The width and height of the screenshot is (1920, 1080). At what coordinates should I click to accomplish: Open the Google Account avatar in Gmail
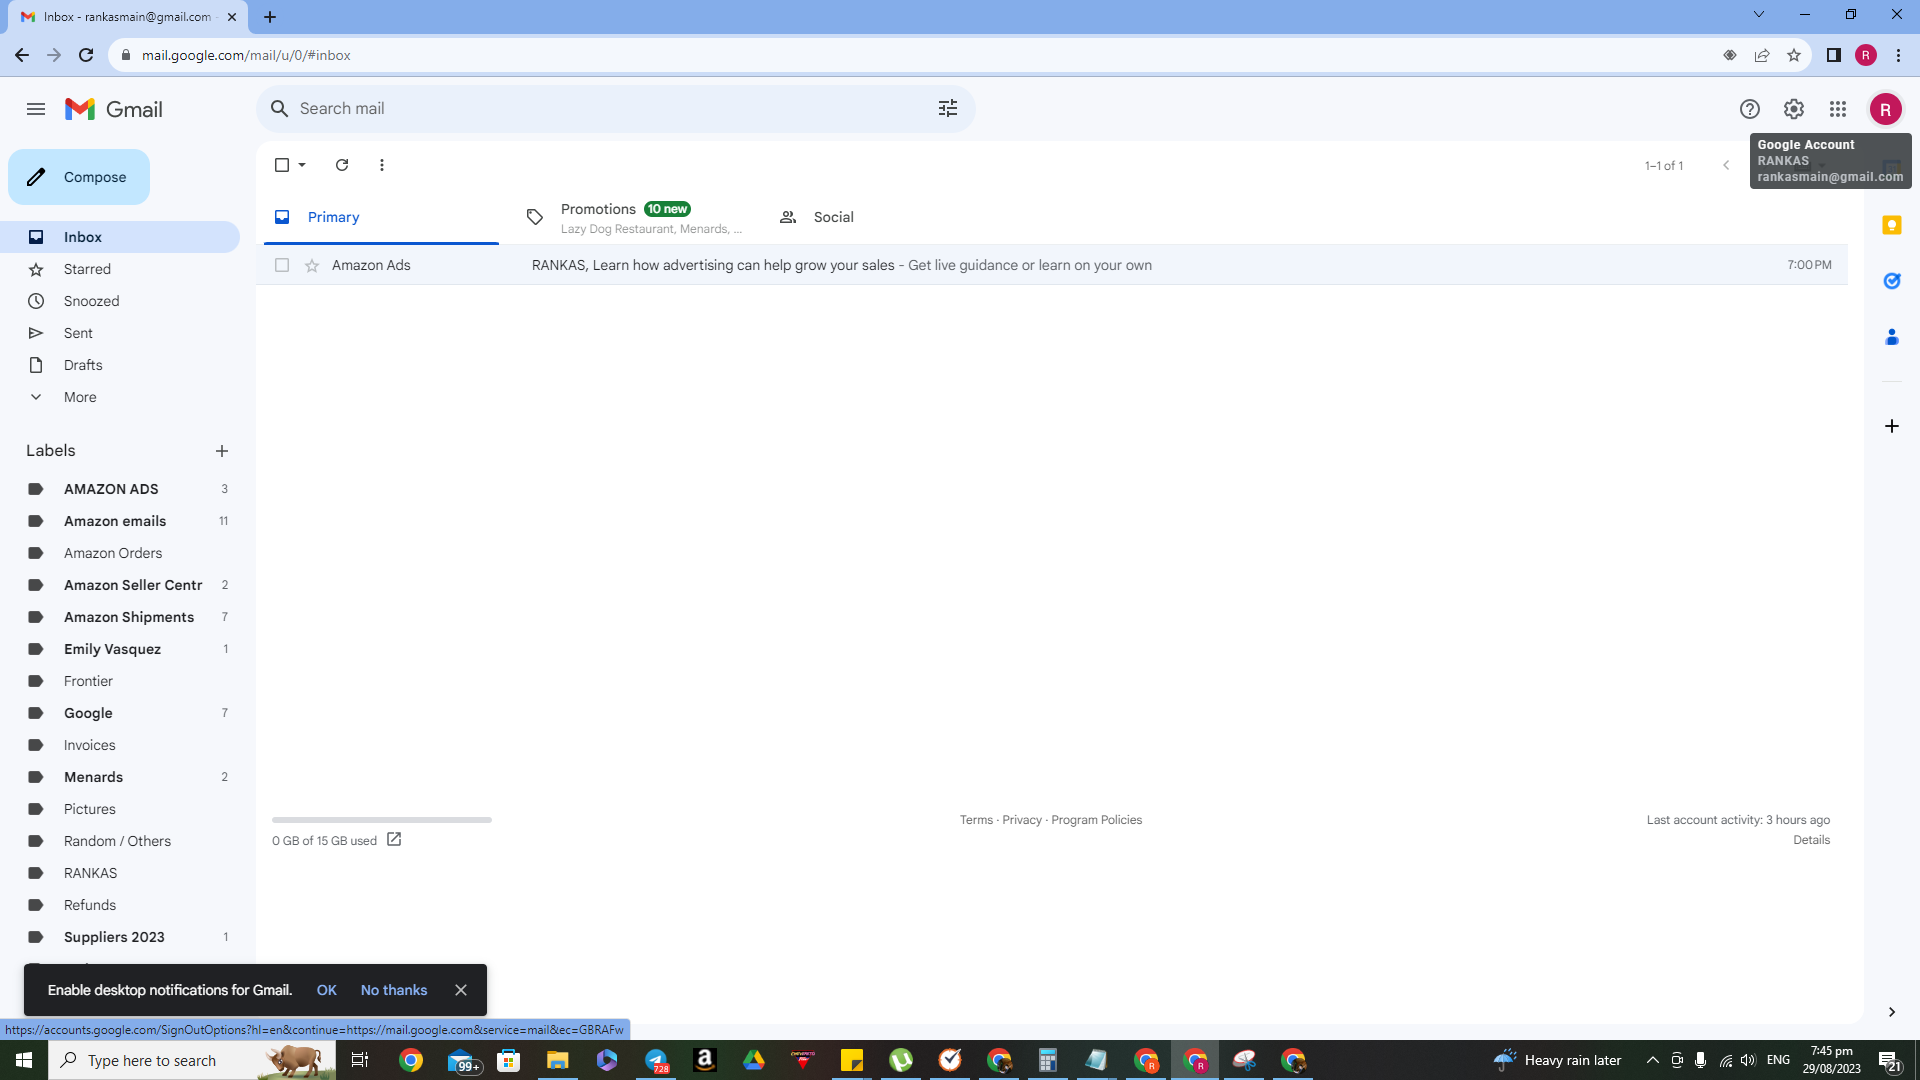coord(1886,109)
